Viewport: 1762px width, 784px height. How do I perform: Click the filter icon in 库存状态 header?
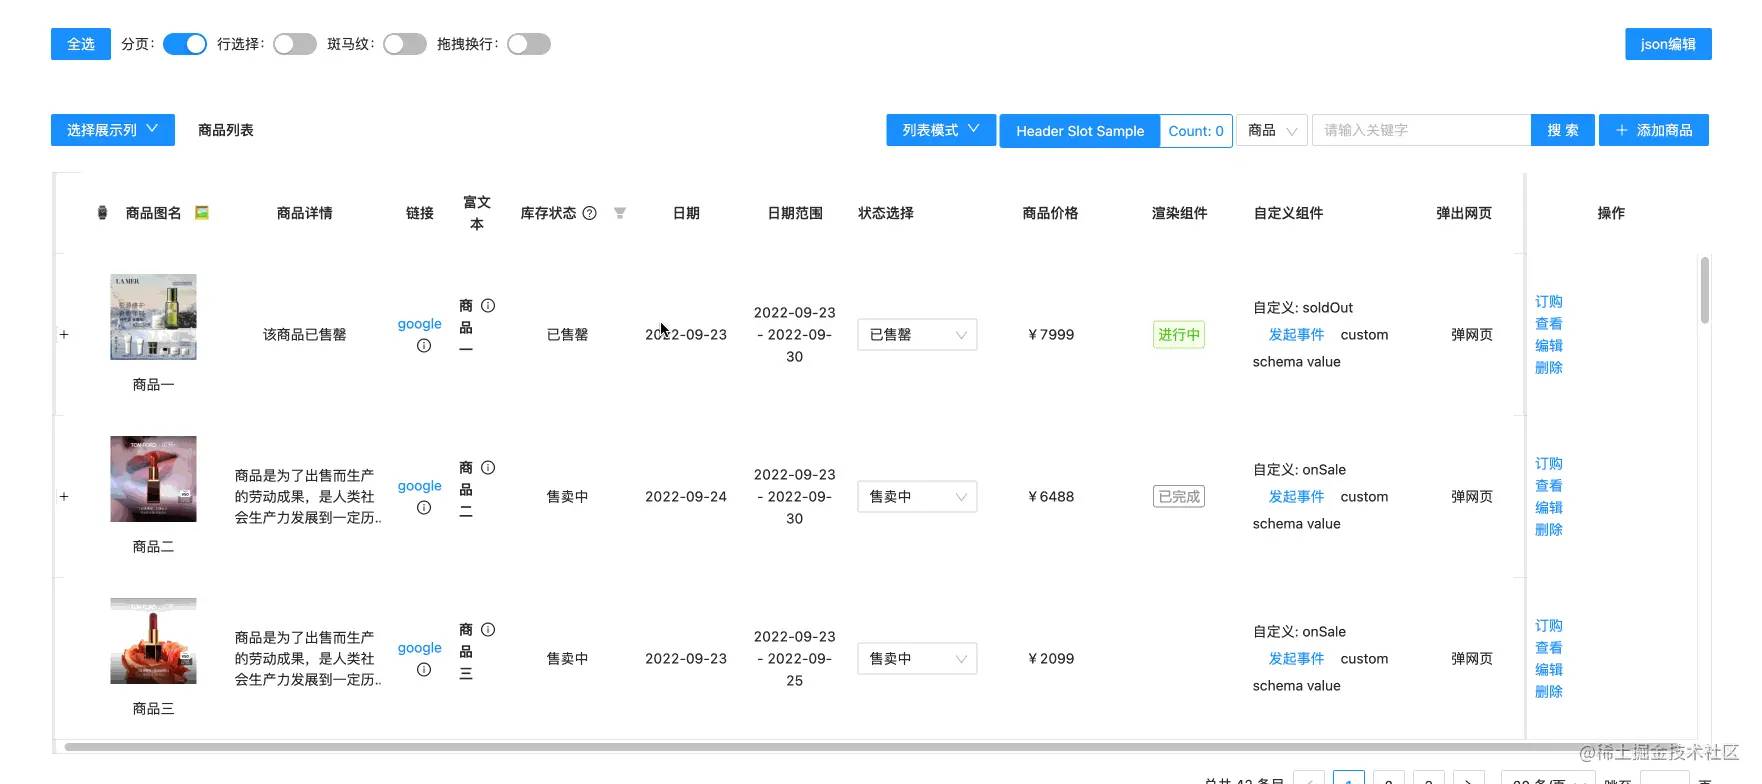(620, 213)
